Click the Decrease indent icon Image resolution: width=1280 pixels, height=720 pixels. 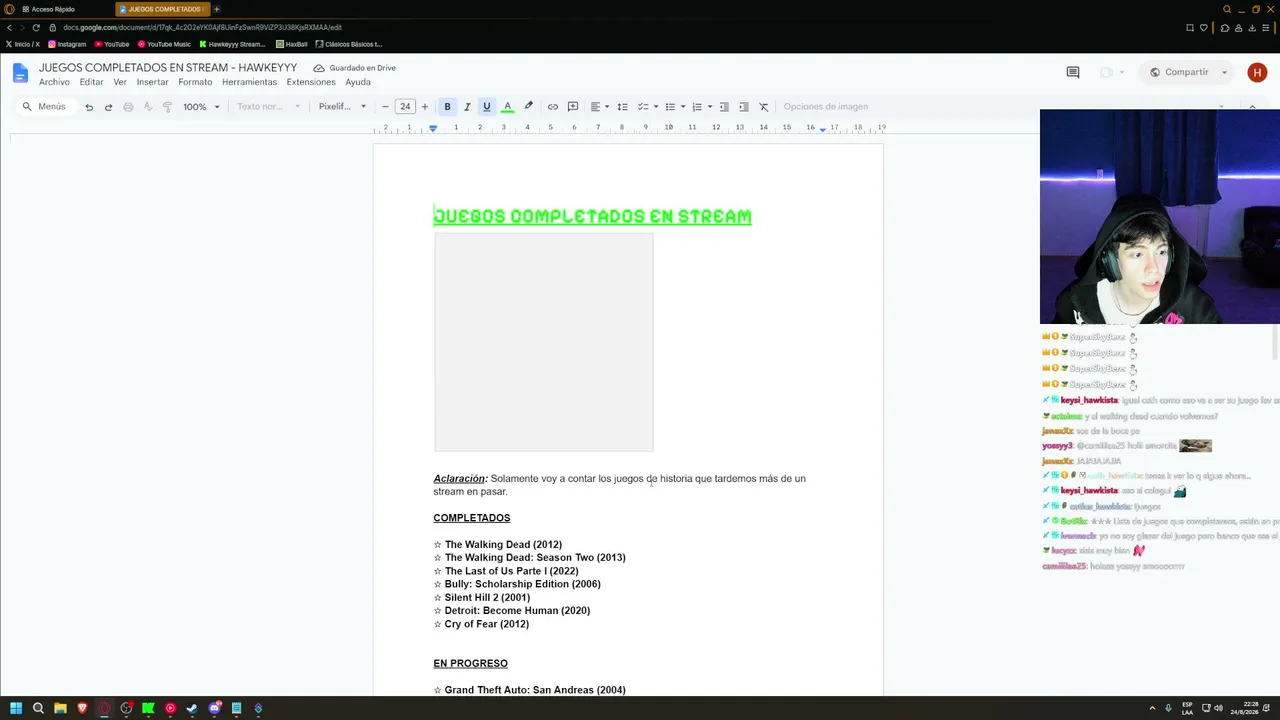click(724, 107)
